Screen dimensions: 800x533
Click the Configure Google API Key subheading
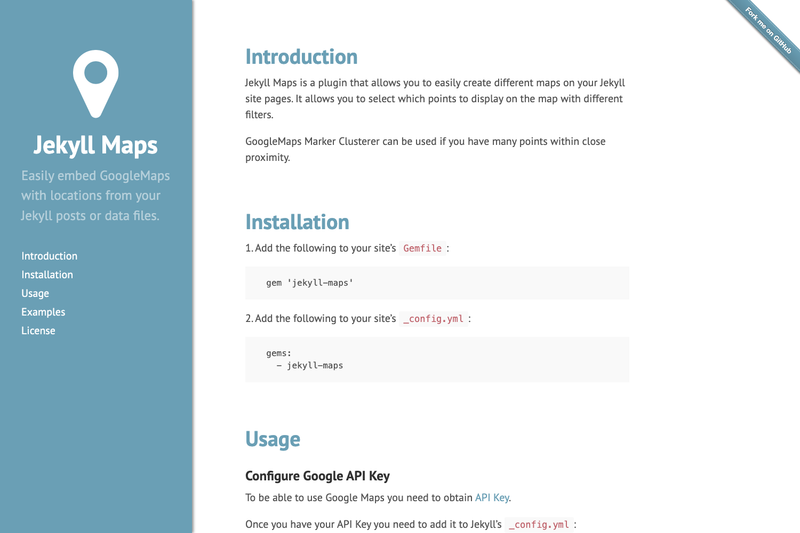[317, 476]
